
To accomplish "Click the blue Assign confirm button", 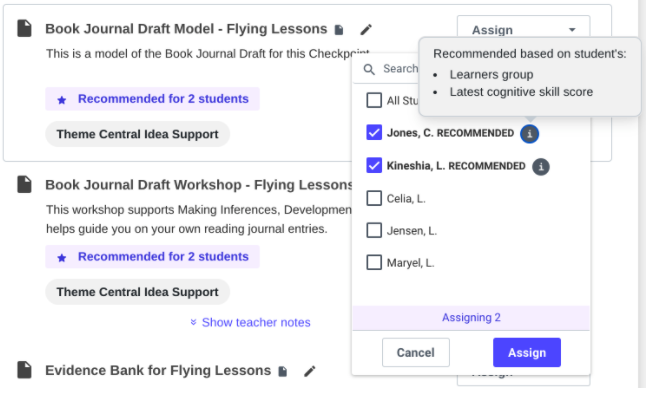I will coord(526,352).
